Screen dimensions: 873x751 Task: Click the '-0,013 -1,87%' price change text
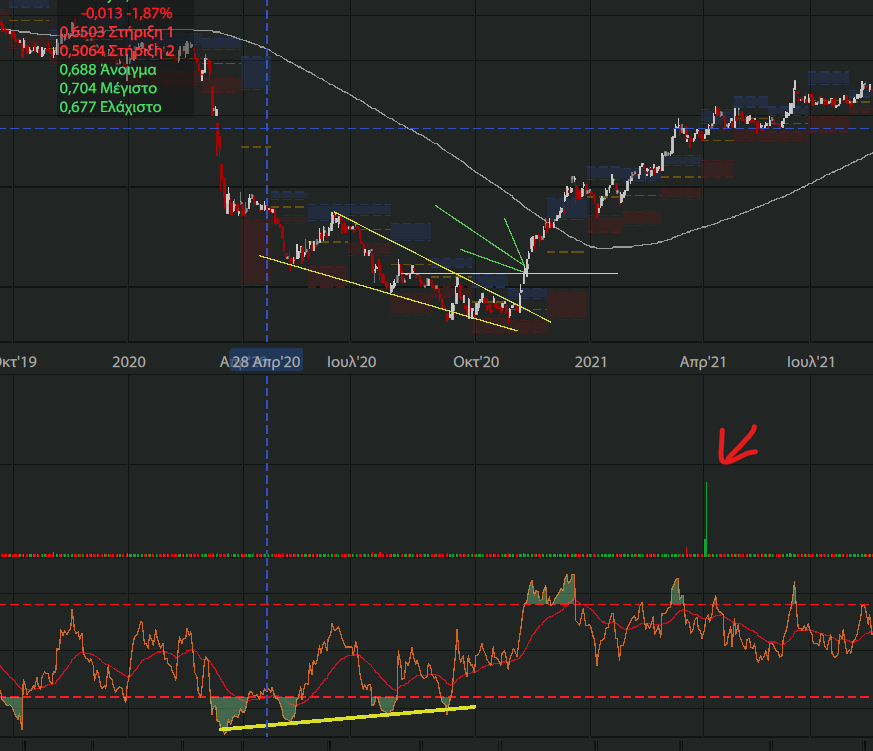coord(126,13)
